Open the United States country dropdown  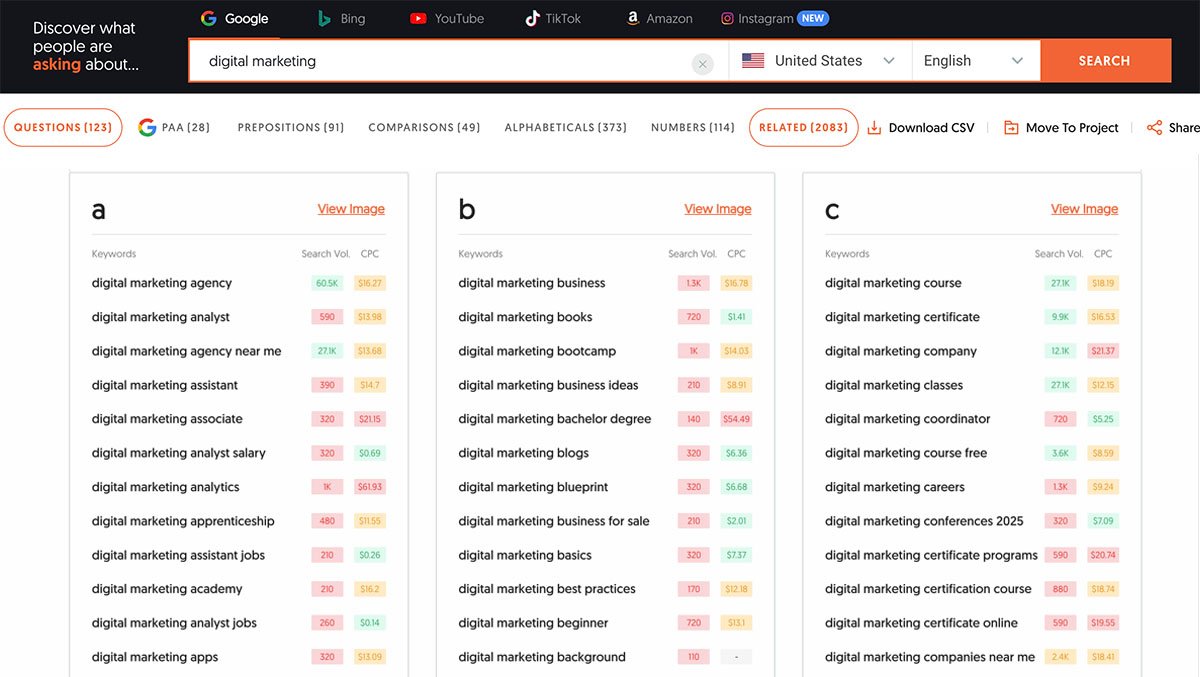click(x=820, y=61)
